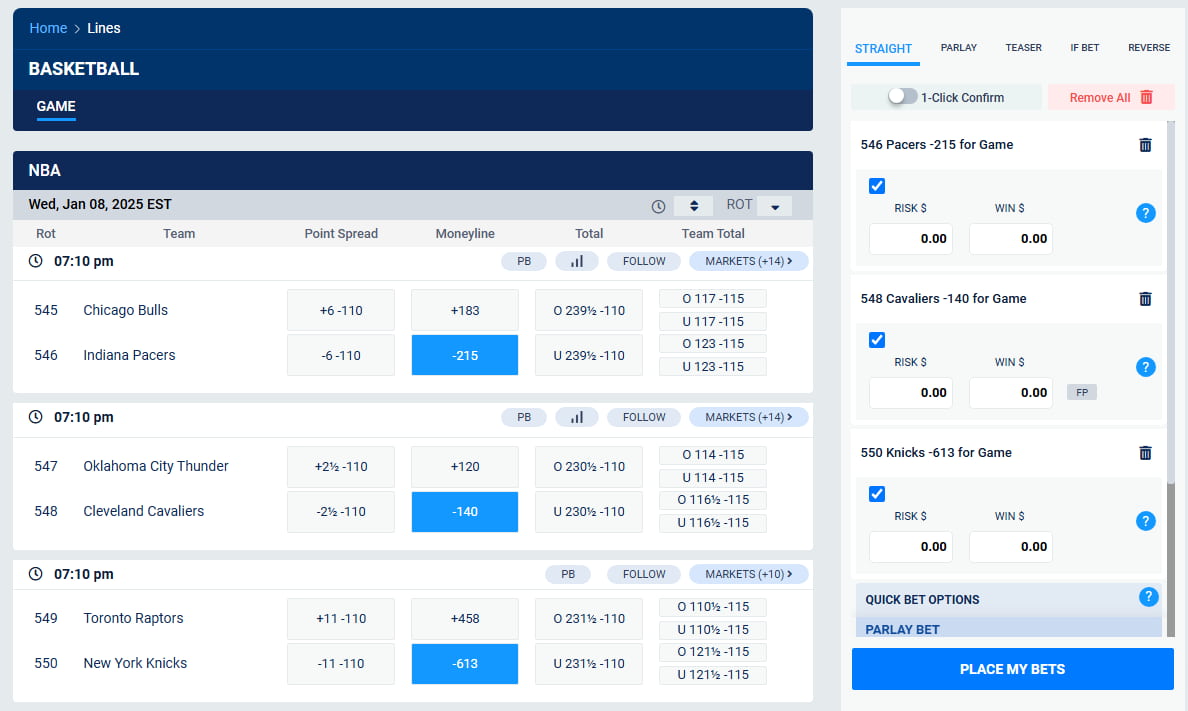Click Follow for Raptors vs Knicks game
1188x711 pixels.
(x=644, y=575)
